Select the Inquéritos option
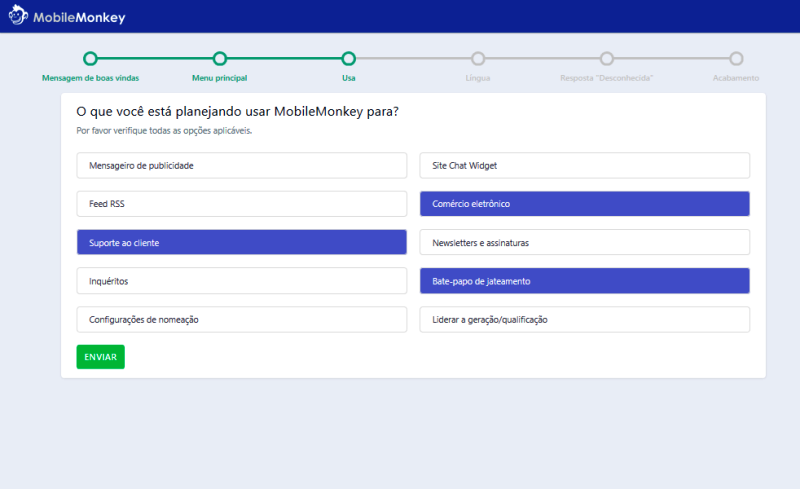This screenshot has width=800, height=489. point(242,281)
